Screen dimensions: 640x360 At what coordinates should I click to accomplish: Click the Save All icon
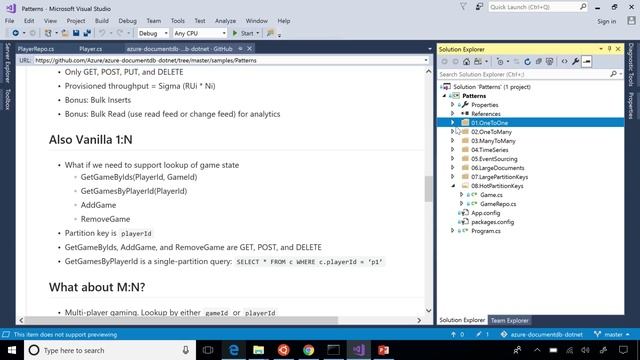[87, 33]
